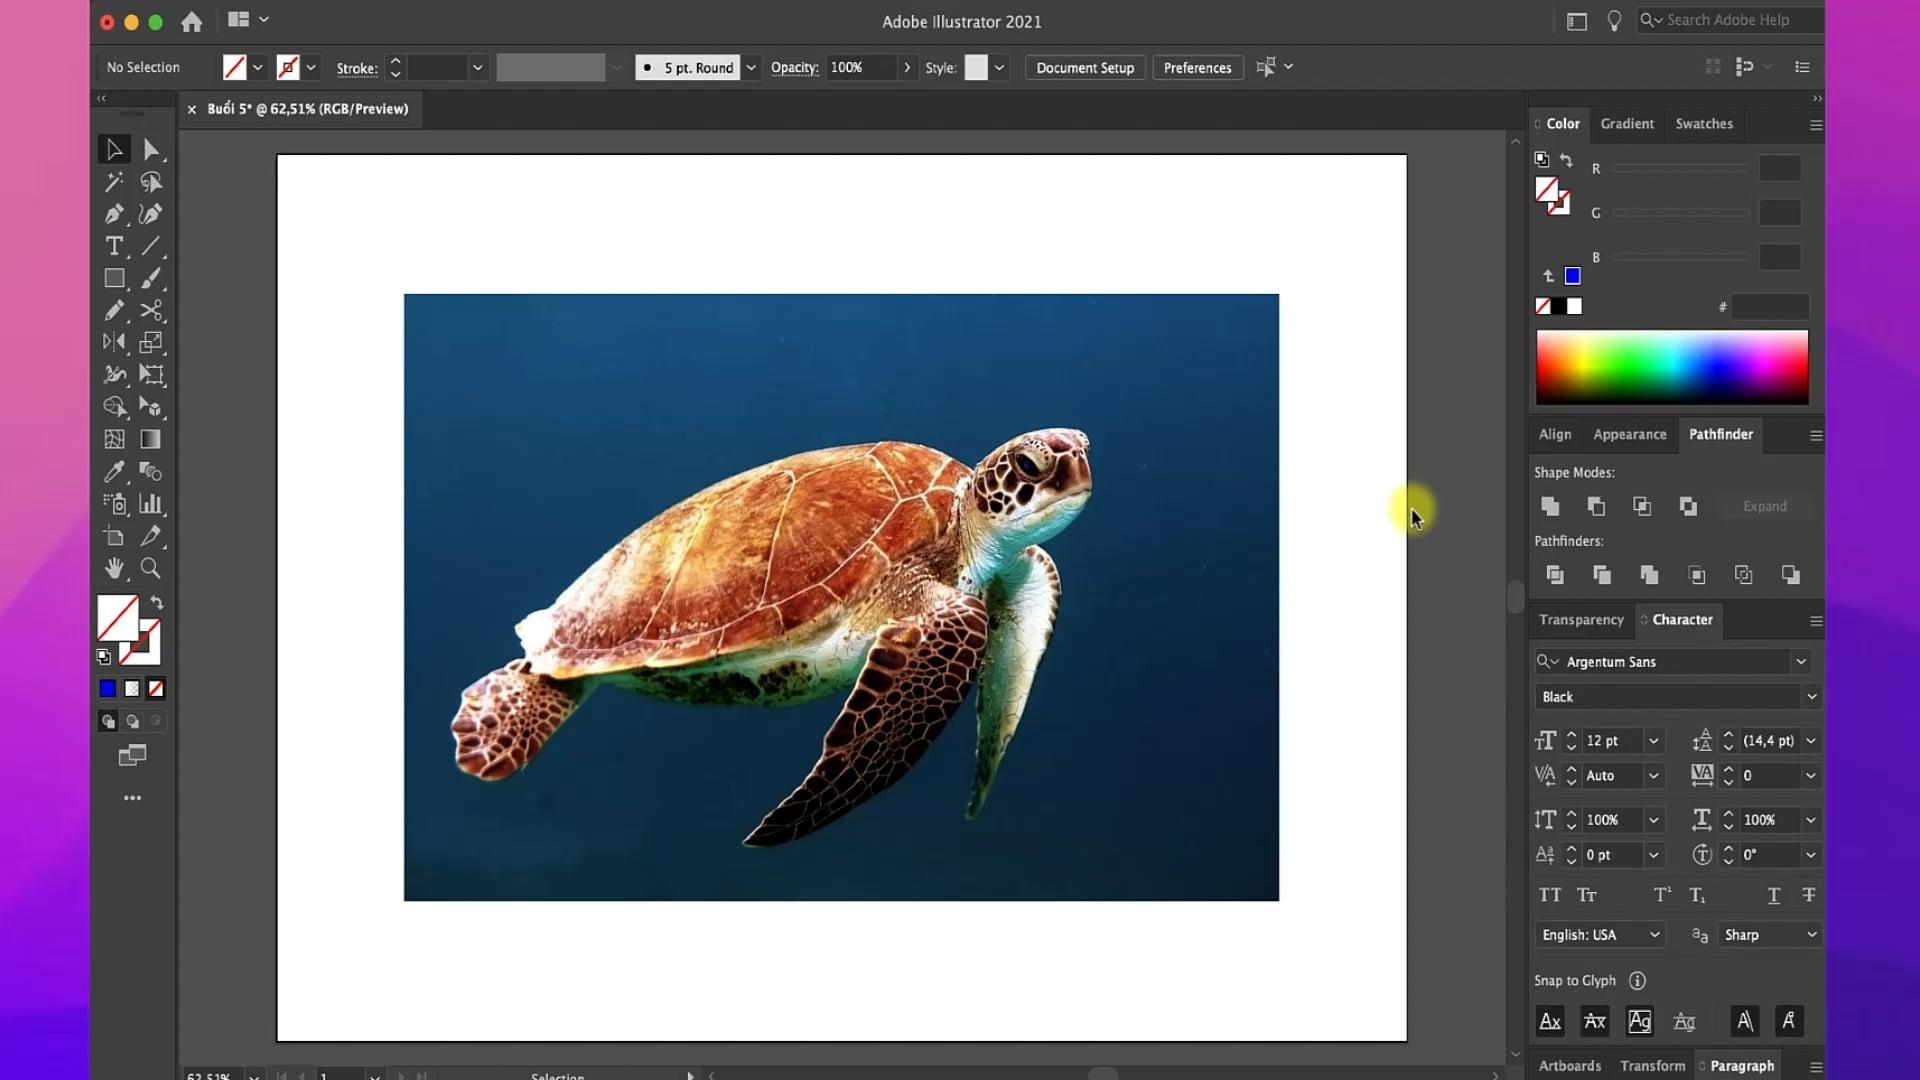The width and height of the screenshot is (1920, 1080).
Task: Switch to the Gradient panel tab
Action: (1627, 124)
